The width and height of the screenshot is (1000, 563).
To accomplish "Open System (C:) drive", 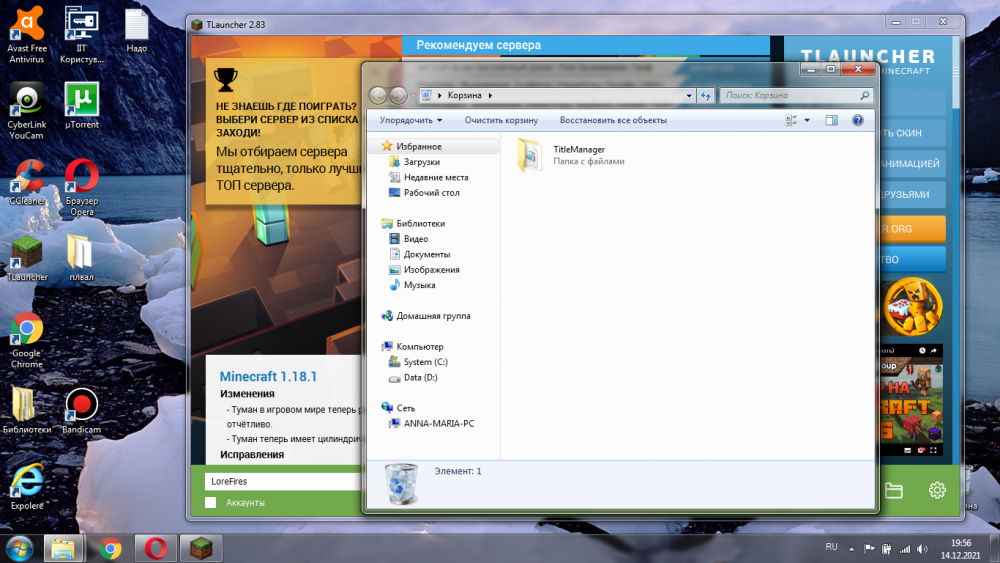I will [425, 362].
